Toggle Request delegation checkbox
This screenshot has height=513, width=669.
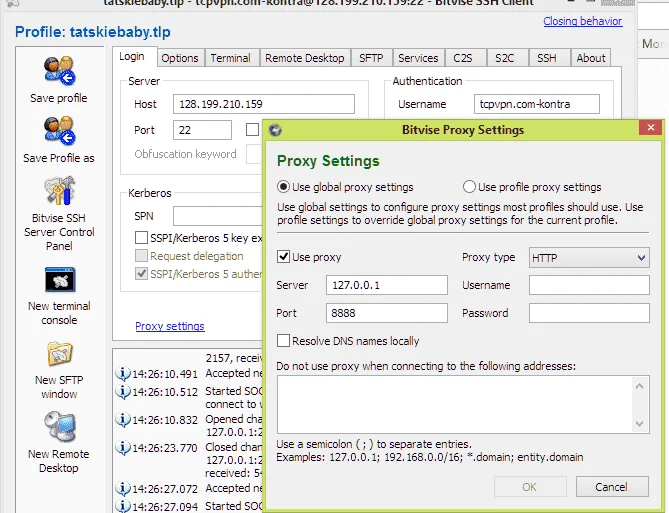141,256
